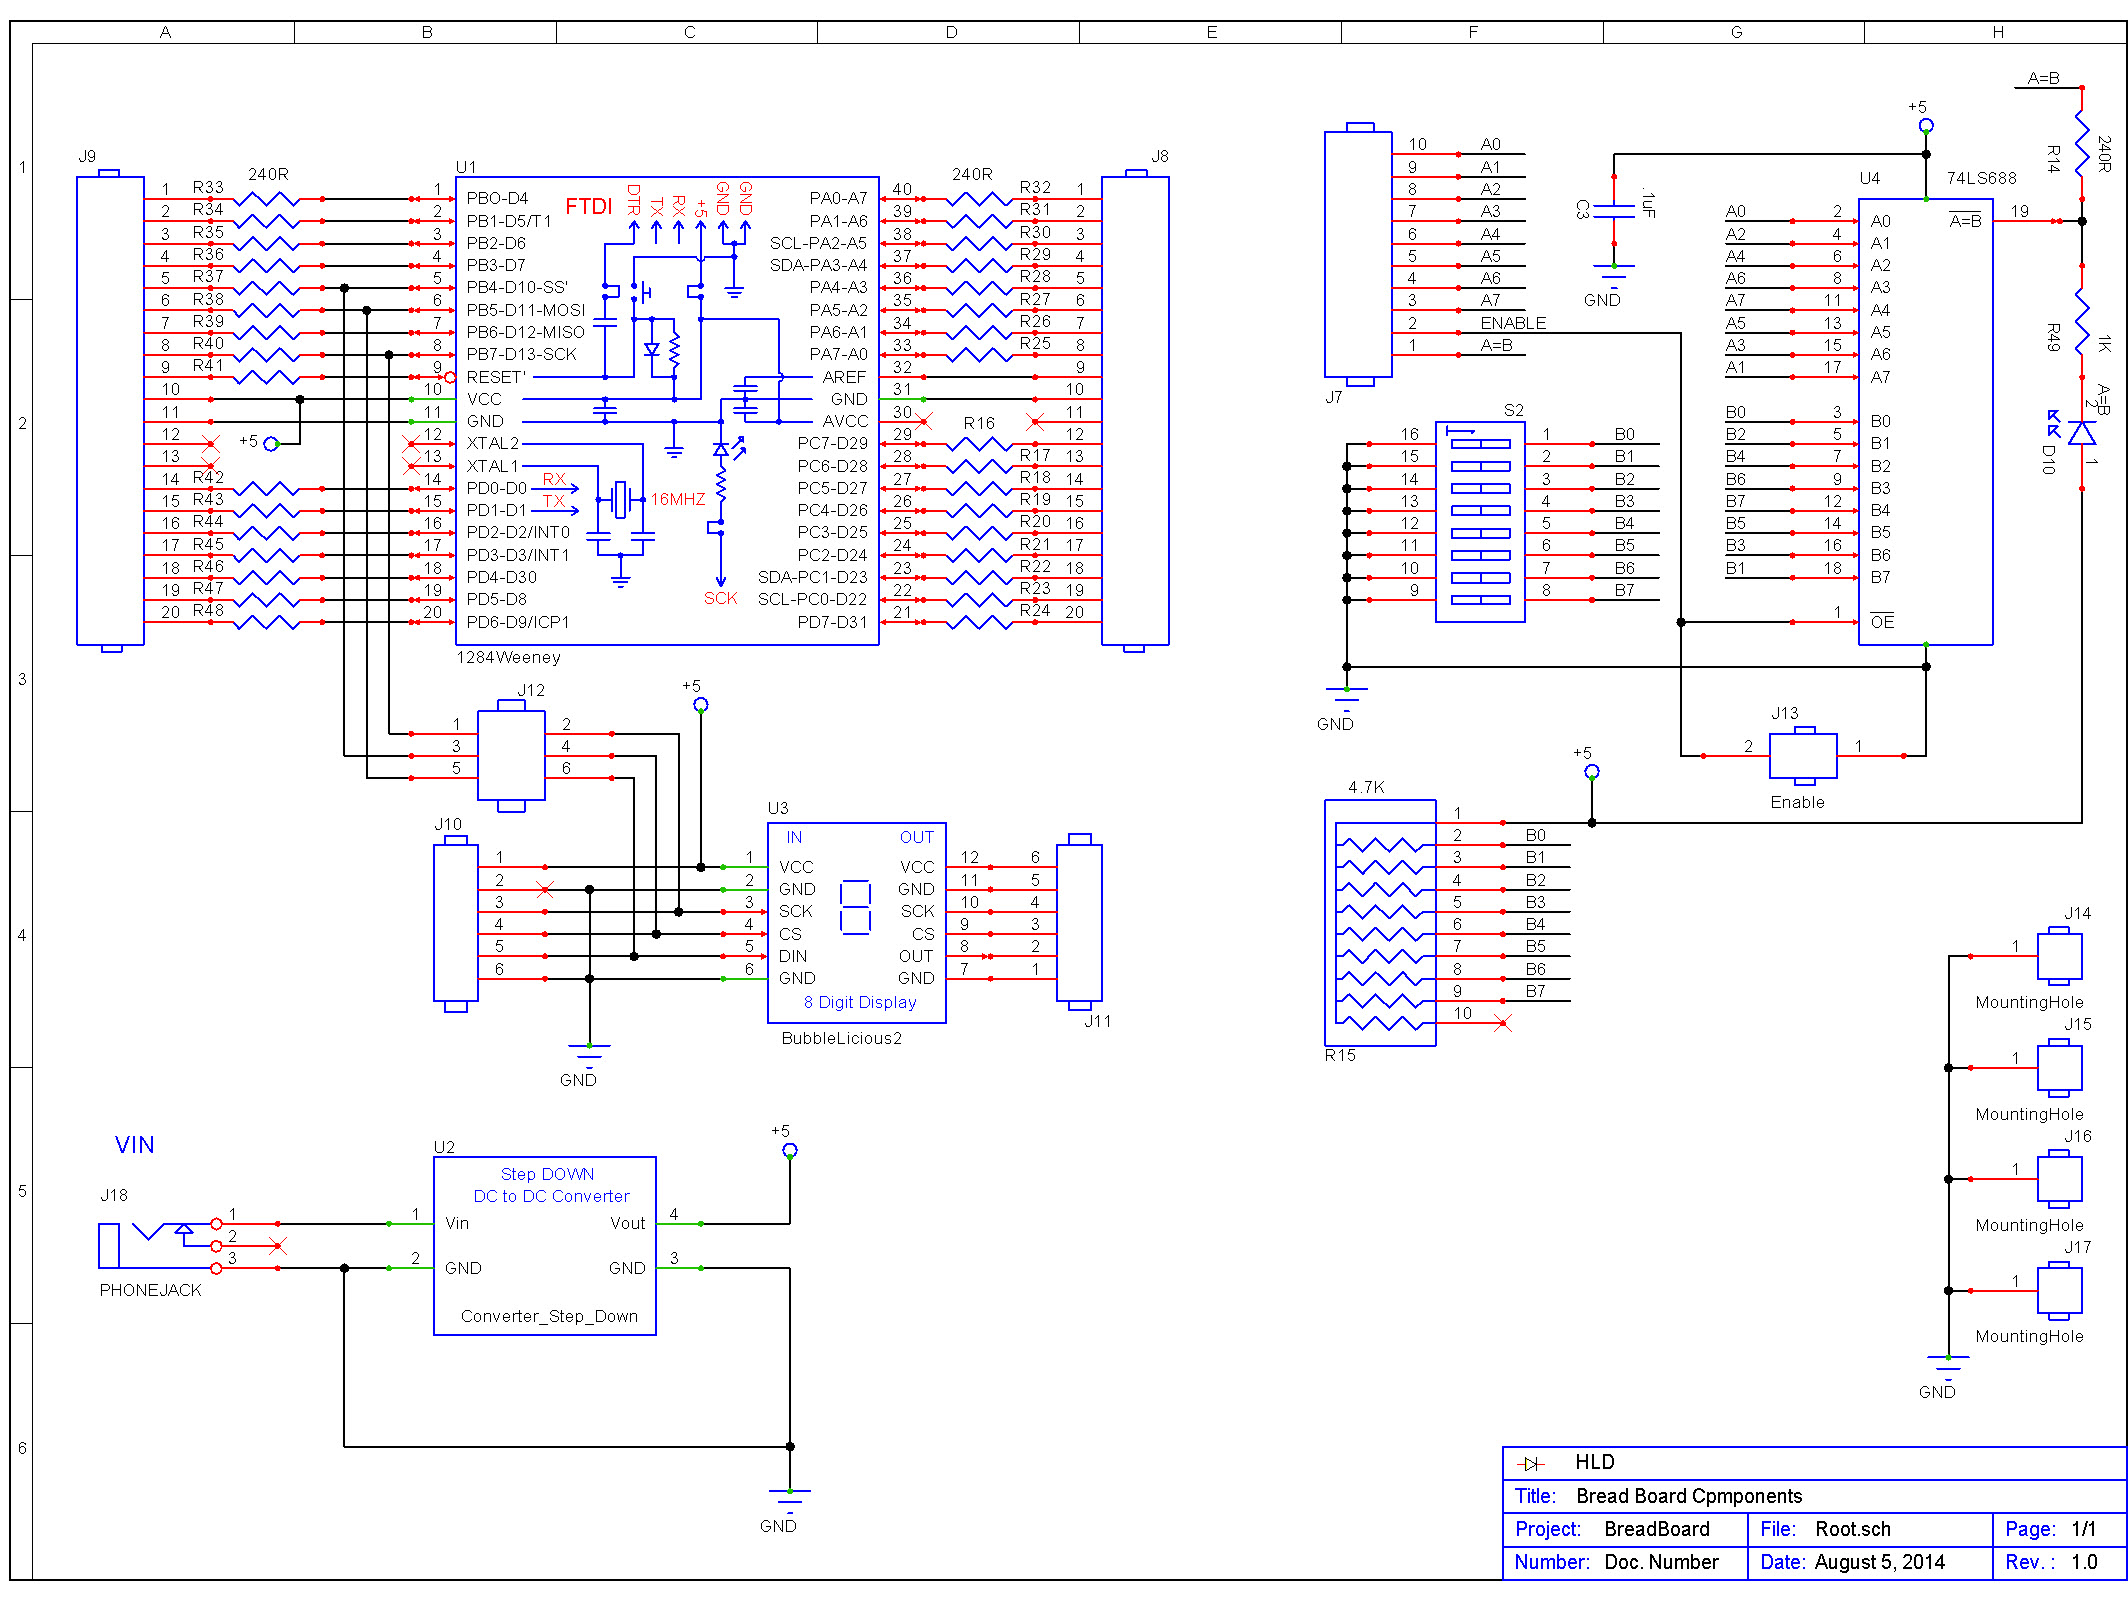Select the FTDI label in U1

(x=588, y=206)
